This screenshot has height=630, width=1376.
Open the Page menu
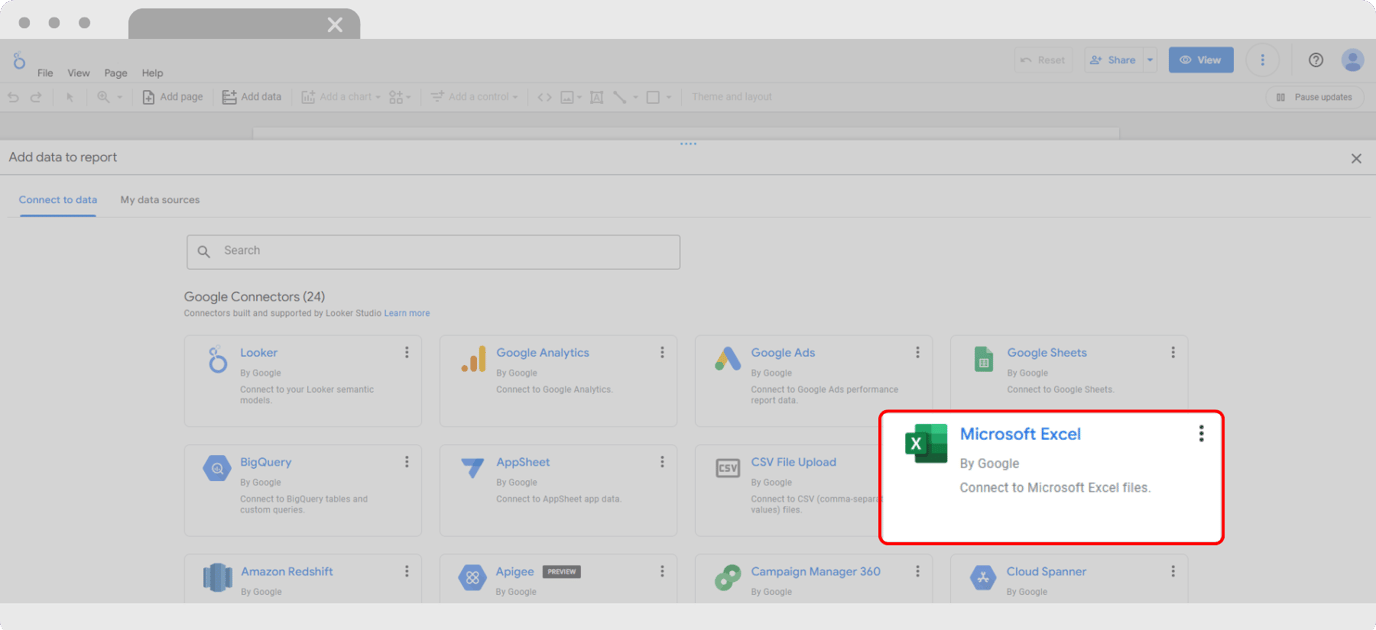[x=116, y=73]
